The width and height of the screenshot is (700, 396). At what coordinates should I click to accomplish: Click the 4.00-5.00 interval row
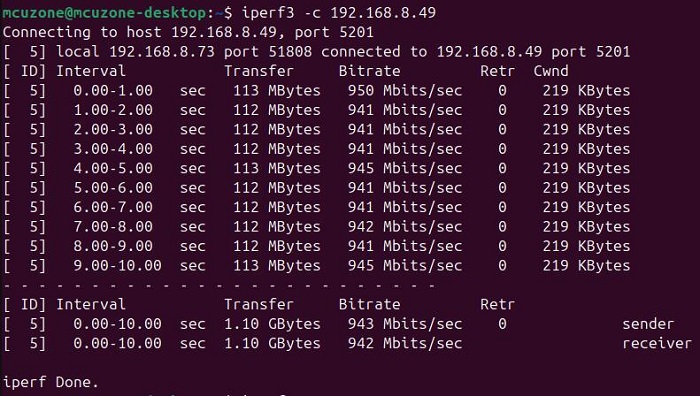coord(317,168)
